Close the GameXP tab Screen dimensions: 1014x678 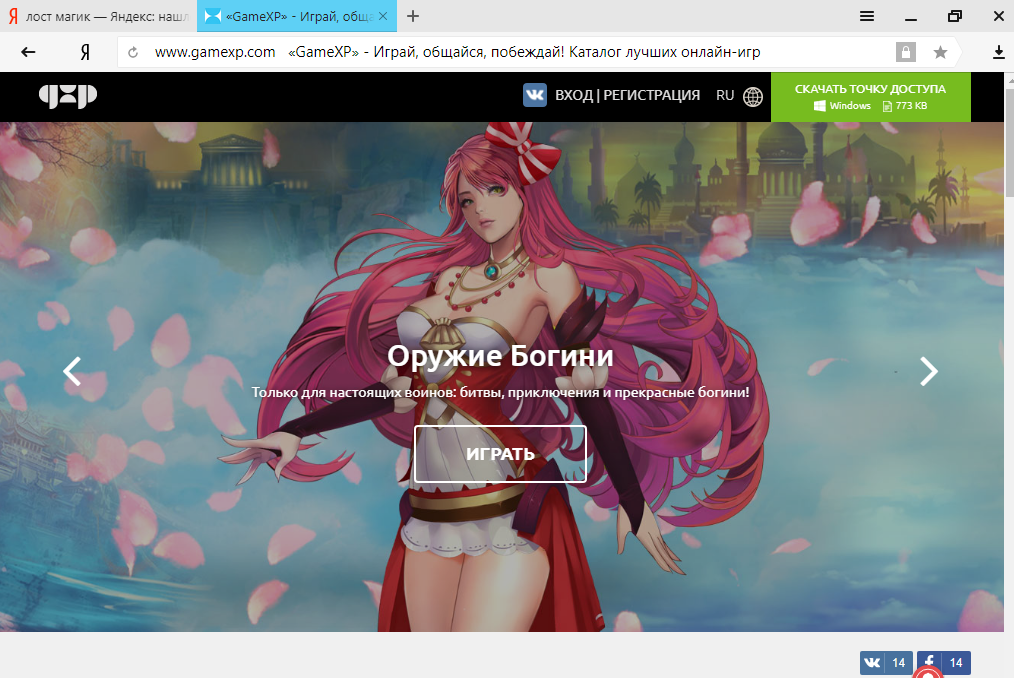point(383,16)
